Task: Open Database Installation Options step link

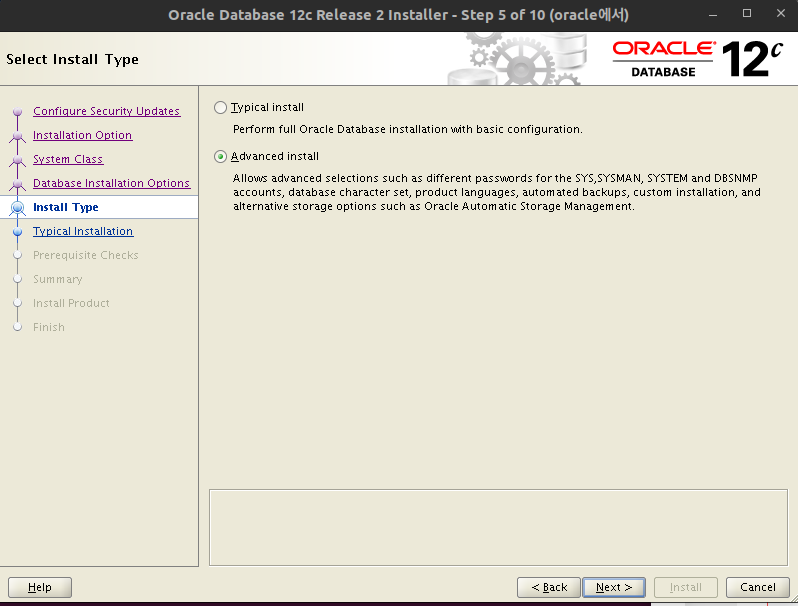Action: [111, 183]
